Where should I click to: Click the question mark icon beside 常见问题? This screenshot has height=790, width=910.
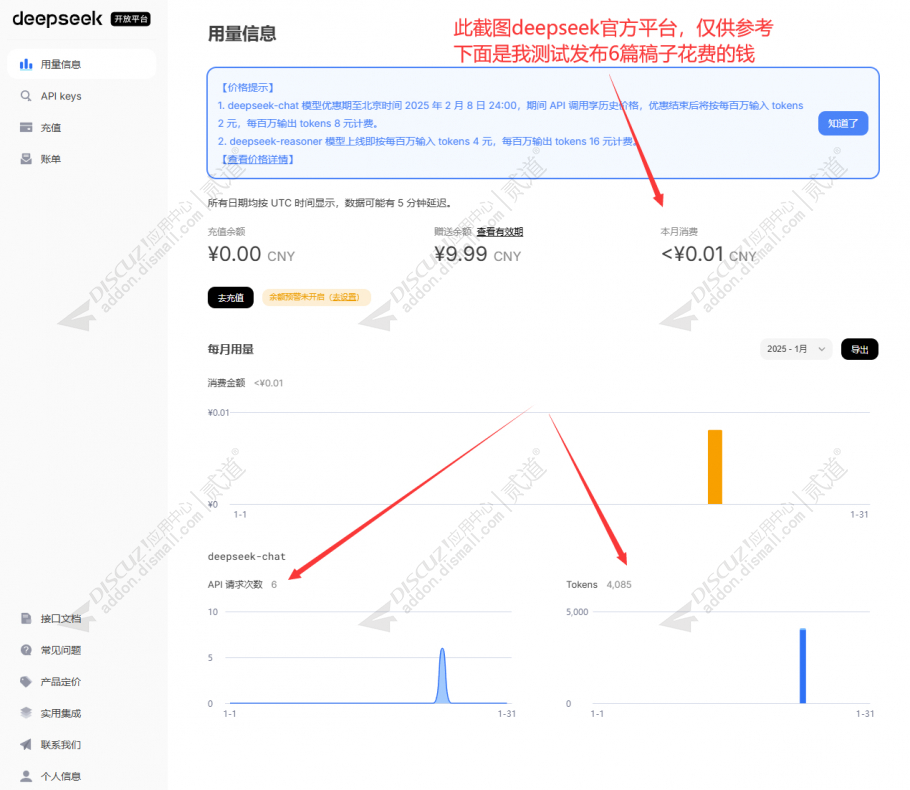[26, 650]
